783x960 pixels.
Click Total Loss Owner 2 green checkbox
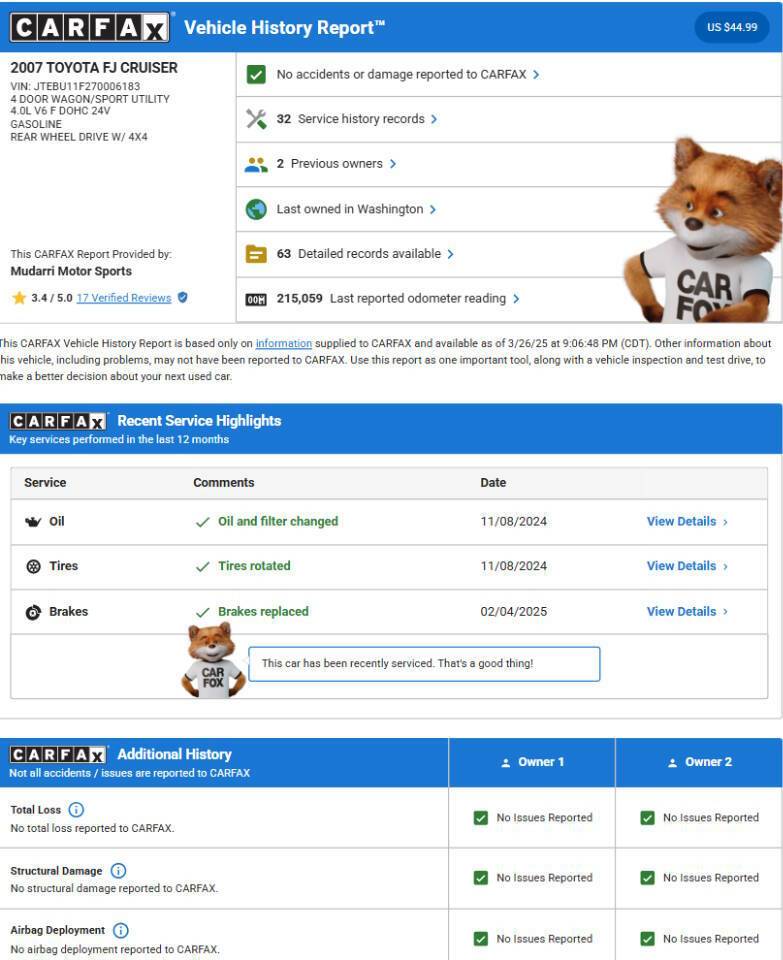(648, 818)
